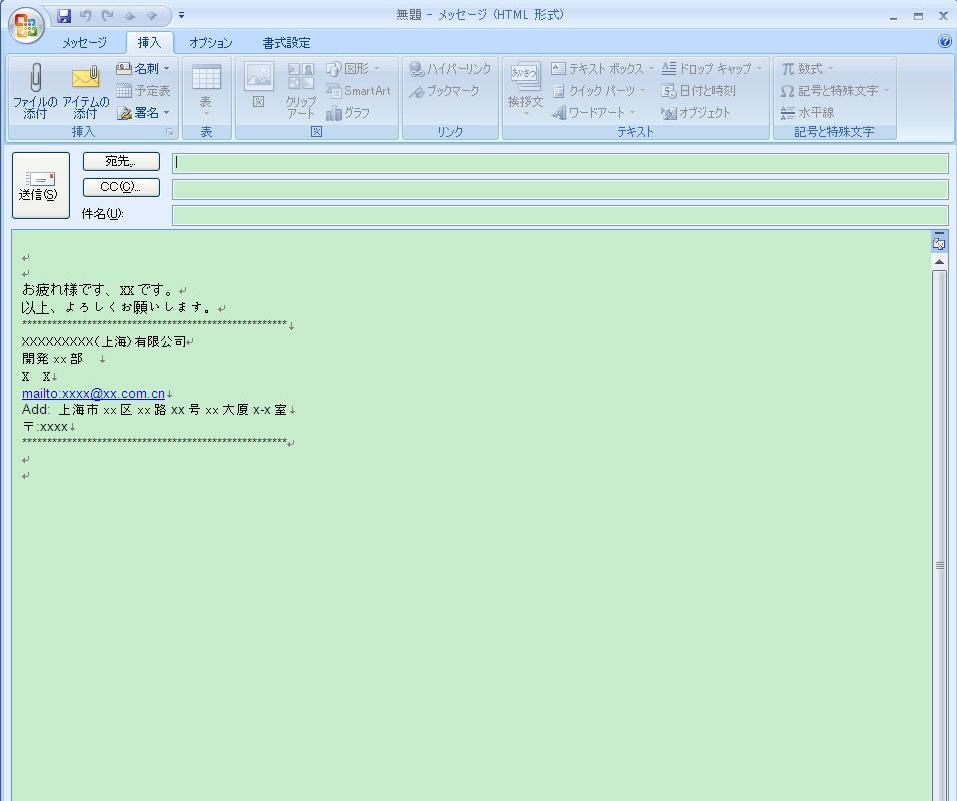The height and width of the screenshot is (801, 957).
Task: Insert a ブックマーク bookmark
Action: click(x=438, y=90)
